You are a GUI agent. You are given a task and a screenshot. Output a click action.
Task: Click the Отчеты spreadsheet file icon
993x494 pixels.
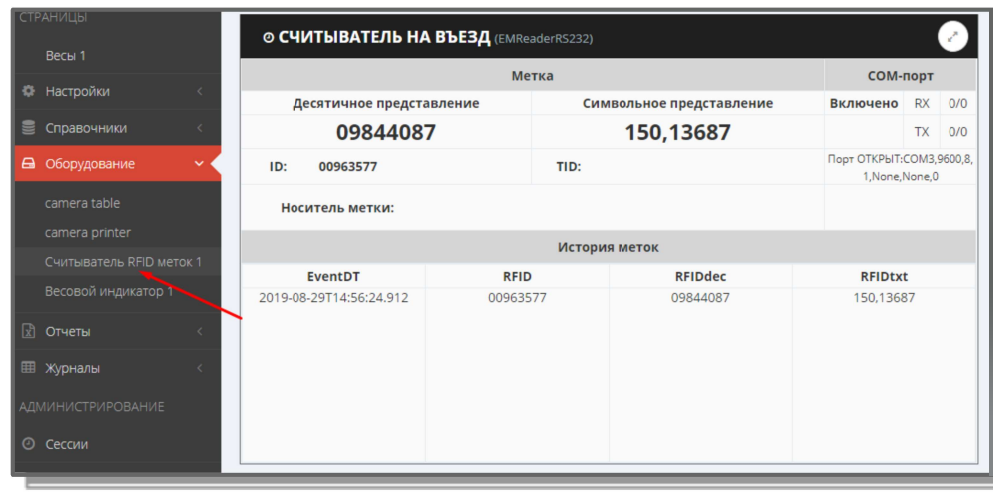tap(28, 331)
